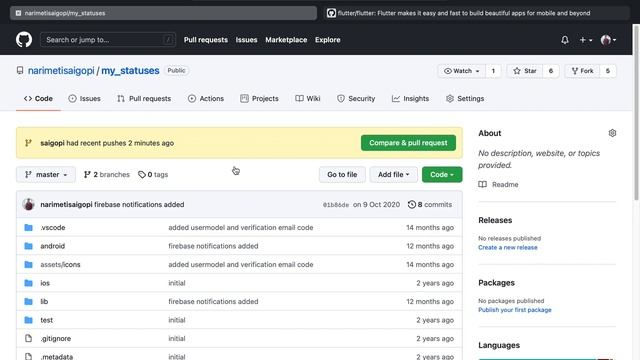640x360 pixels.
Task: Click the tags icon
Action: point(142,175)
